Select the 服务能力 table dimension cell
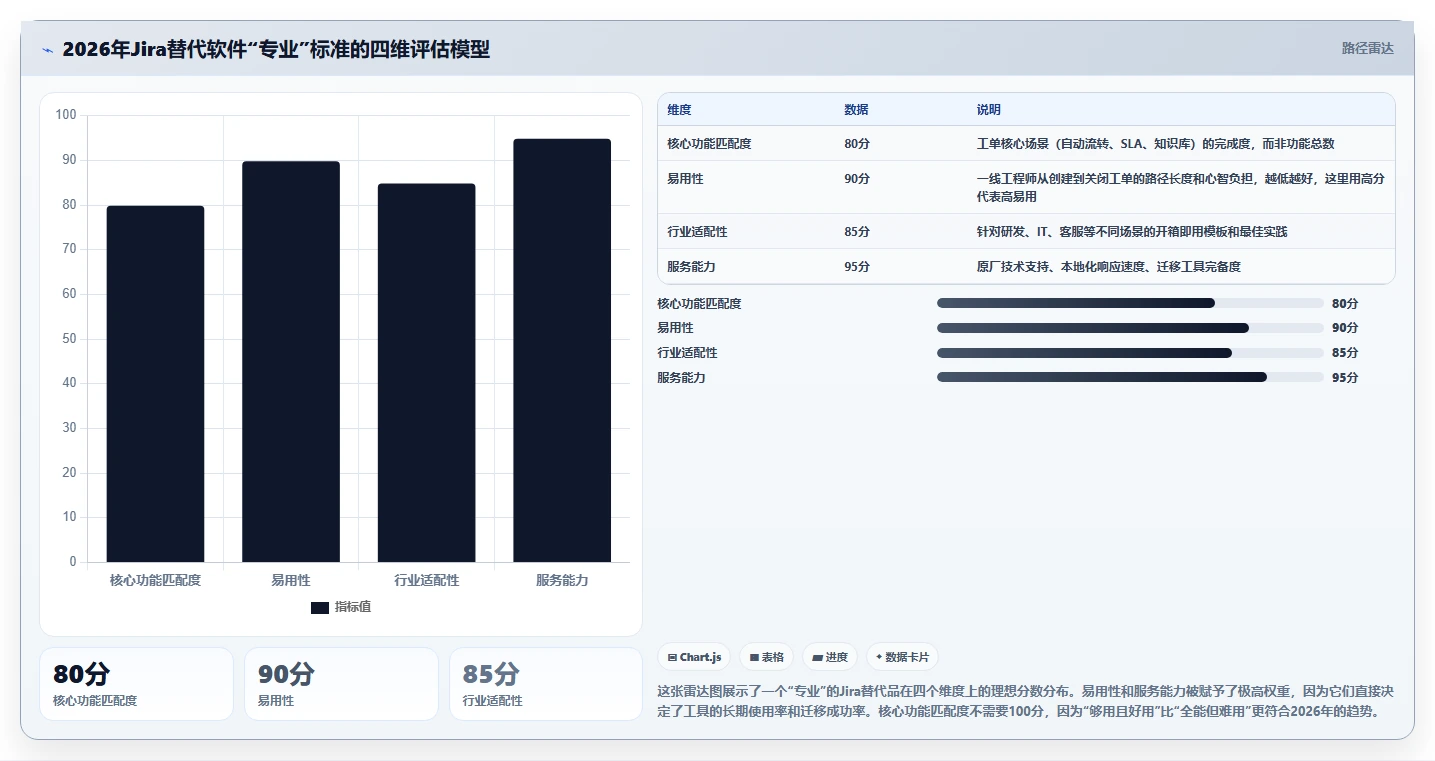The width and height of the screenshot is (1435, 761). (746, 266)
